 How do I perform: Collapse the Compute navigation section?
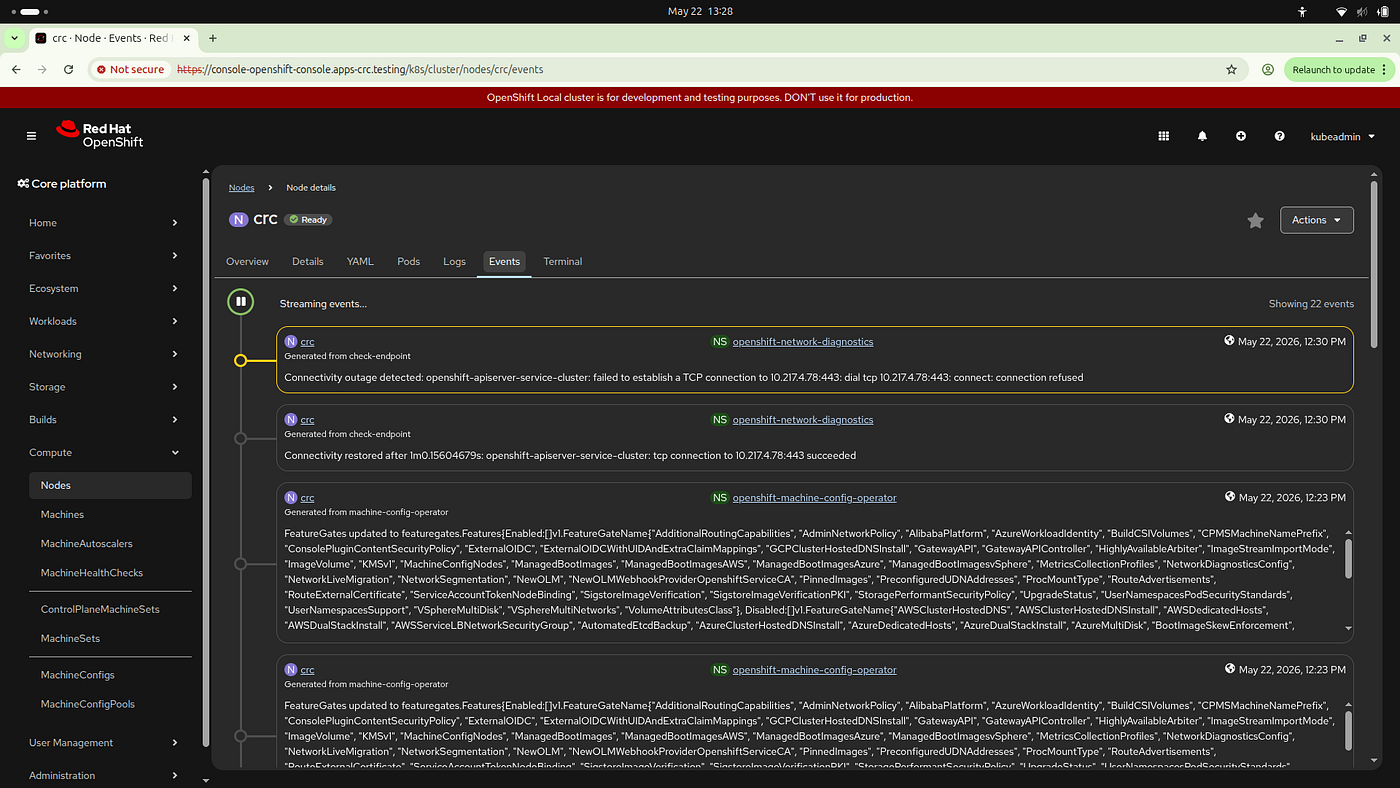coord(104,453)
